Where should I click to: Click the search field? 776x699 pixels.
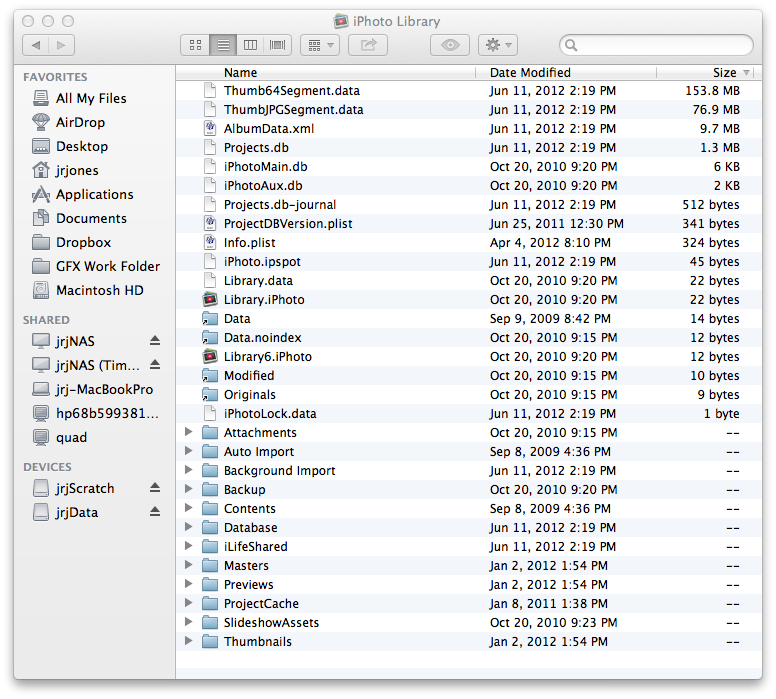[x=656, y=46]
